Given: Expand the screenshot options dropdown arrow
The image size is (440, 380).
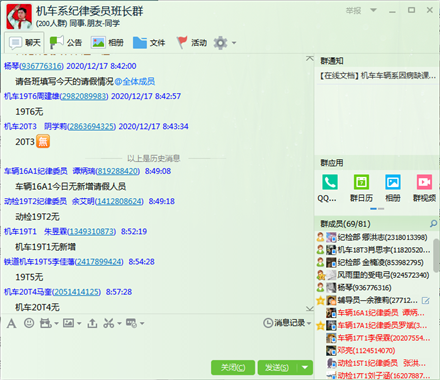Looking at the screenshot, I should click(119, 323).
